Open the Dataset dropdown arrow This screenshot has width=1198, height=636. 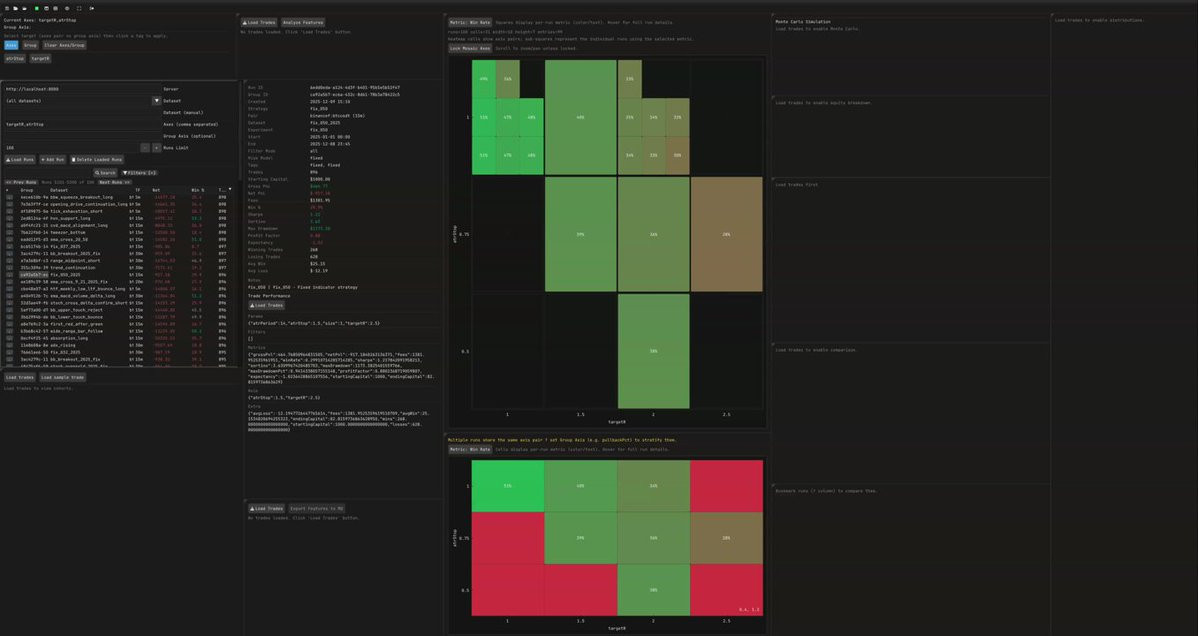click(157, 101)
